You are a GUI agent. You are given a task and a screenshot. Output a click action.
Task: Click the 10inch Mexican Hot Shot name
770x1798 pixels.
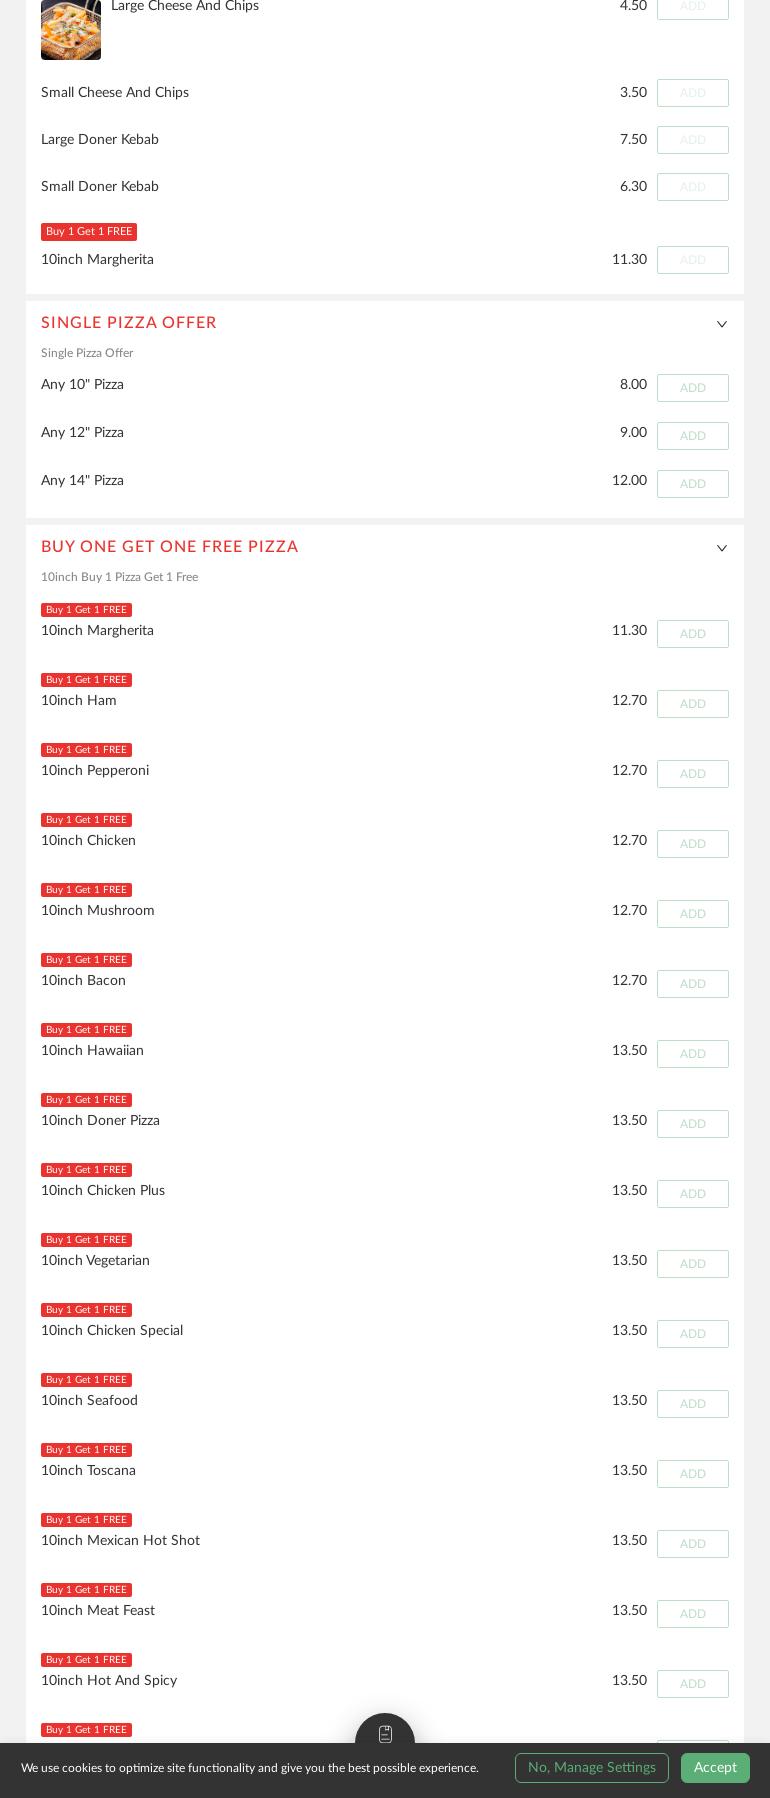(120, 1541)
